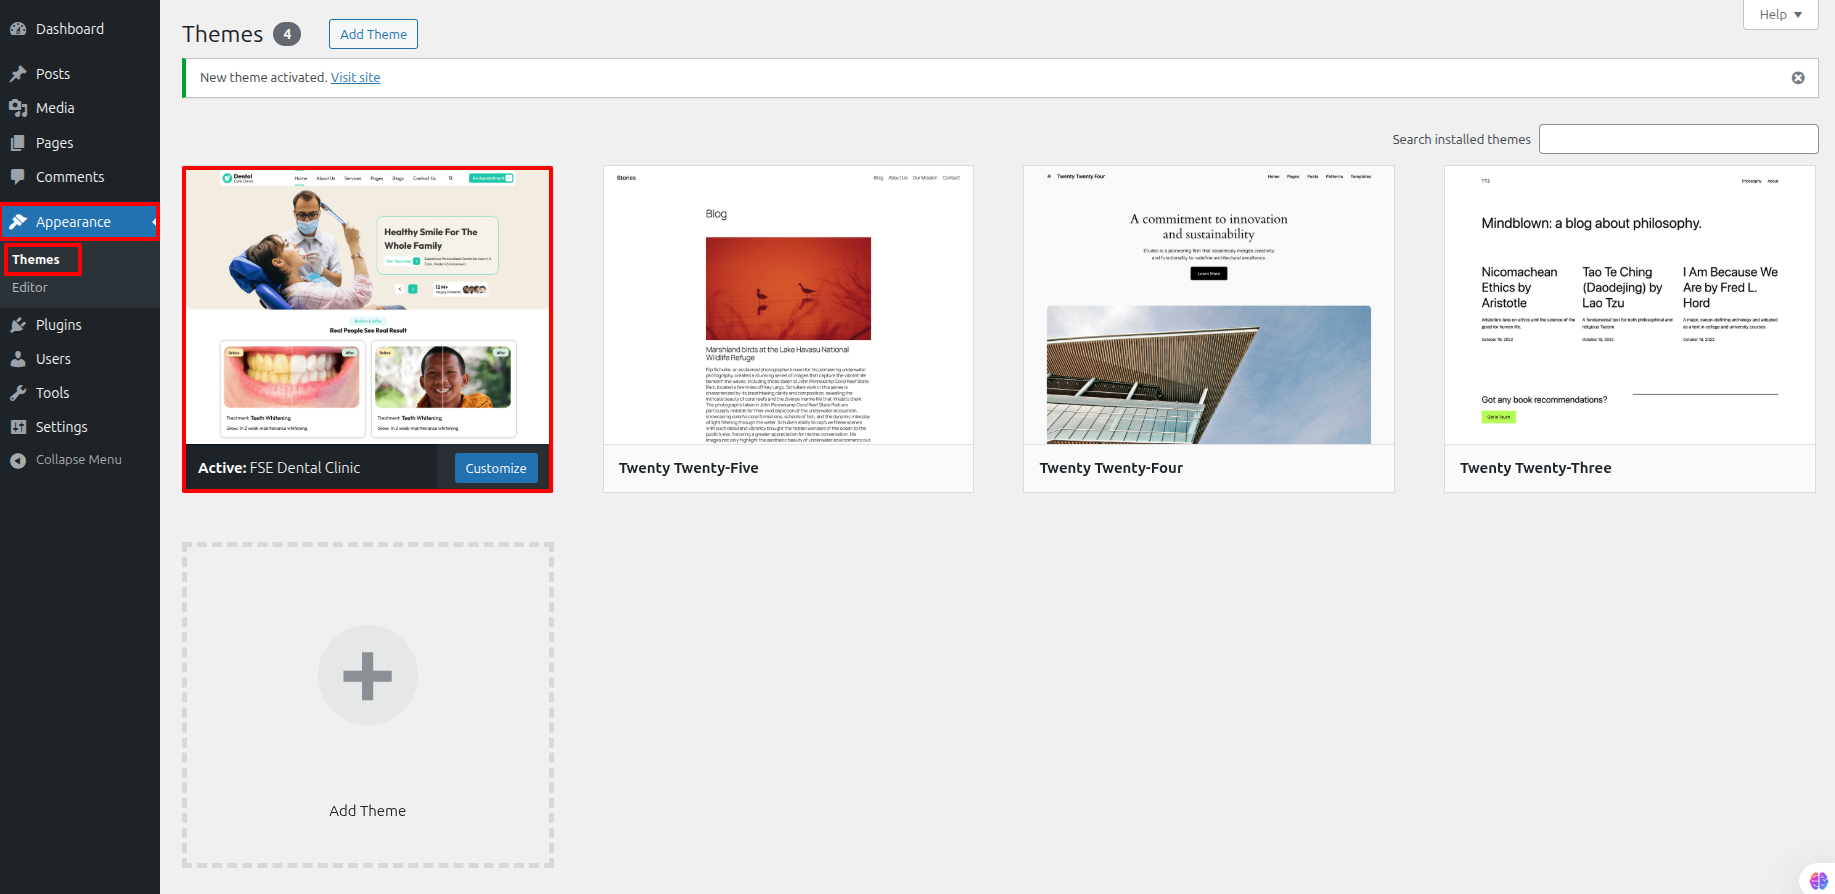Screen dimensions: 1835x894
Task: Open the Editor submenu item
Action: pyautogui.click(x=30, y=288)
